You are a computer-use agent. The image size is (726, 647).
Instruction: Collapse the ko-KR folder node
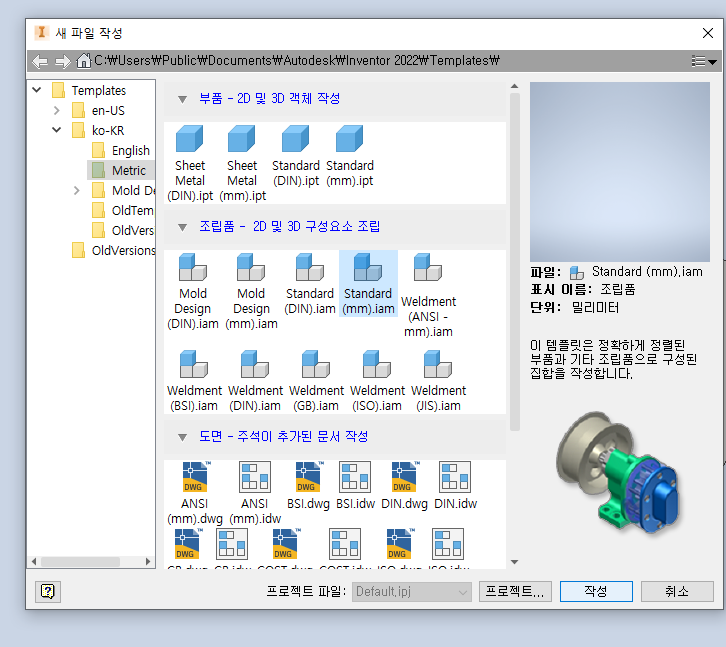(x=56, y=130)
